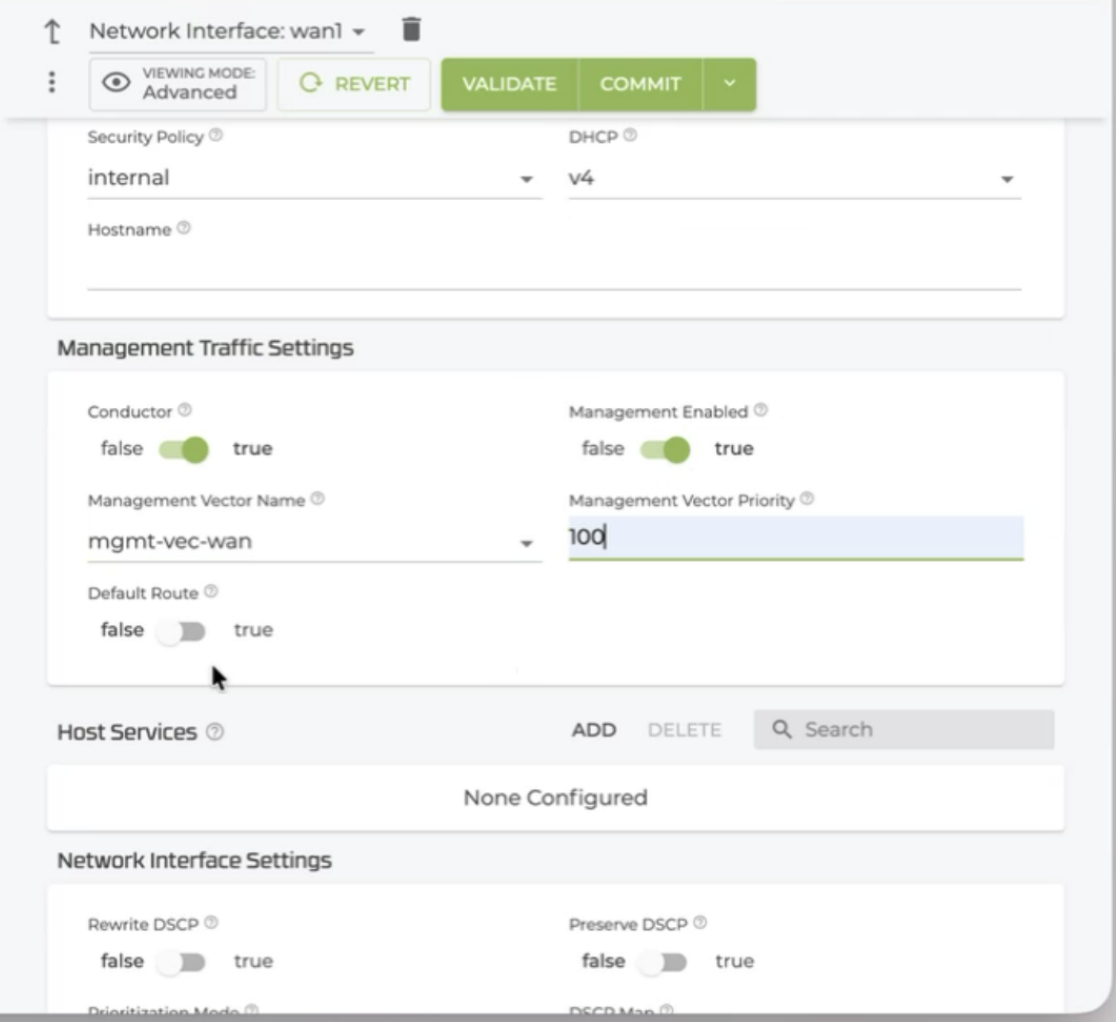Click ADD in Host Services
Screen dimensions: 1116x1022
pyautogui.click(x=594, y=729)
